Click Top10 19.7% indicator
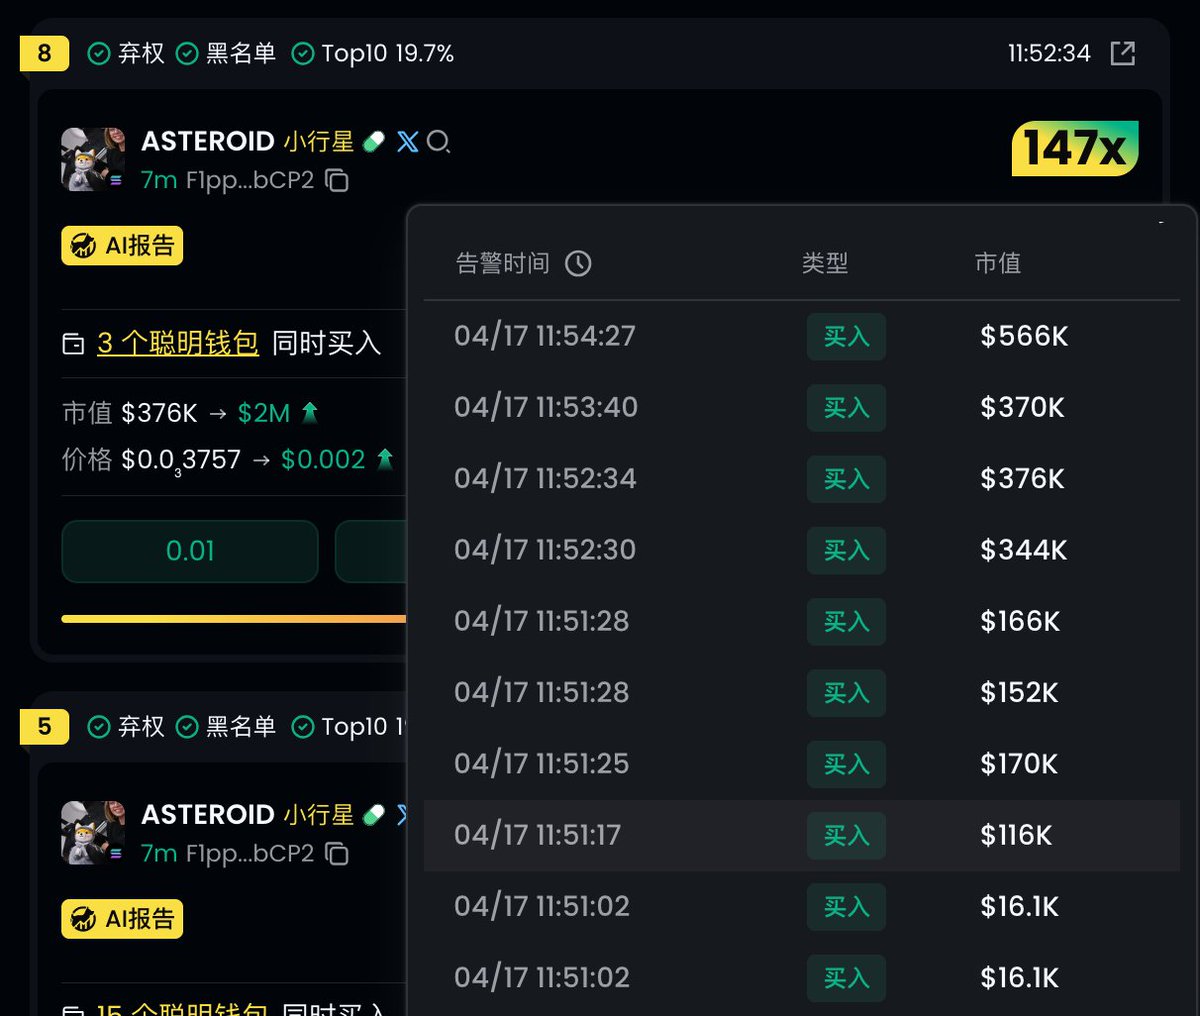 372,53
